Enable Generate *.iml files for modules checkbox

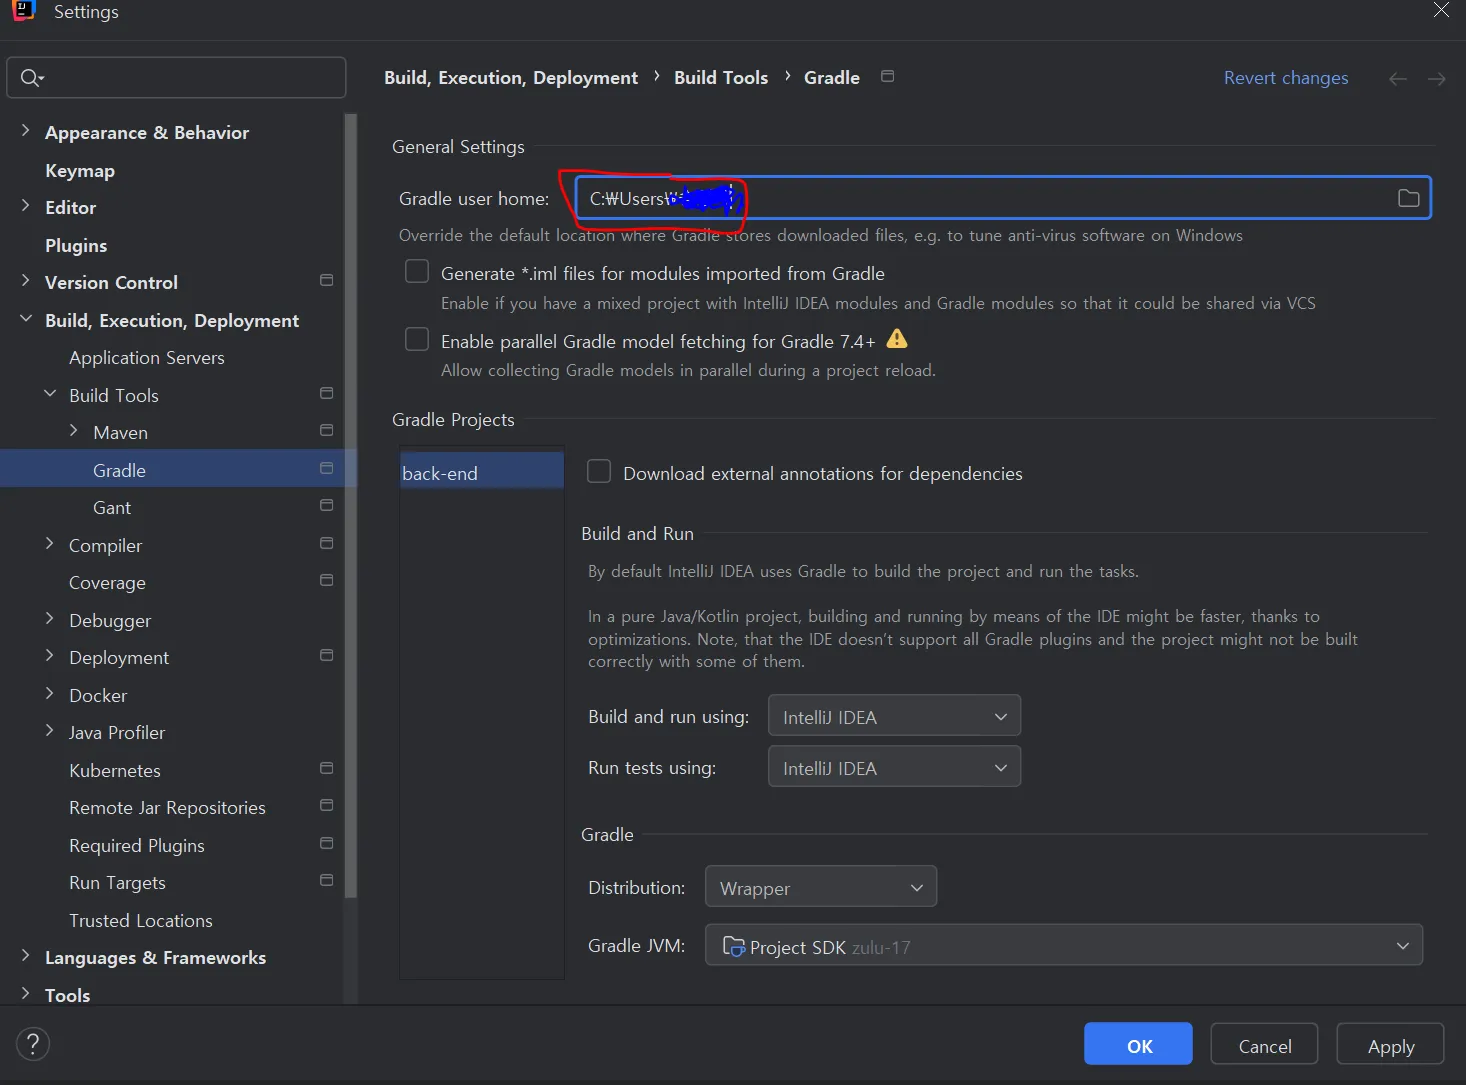coord(417,272)
